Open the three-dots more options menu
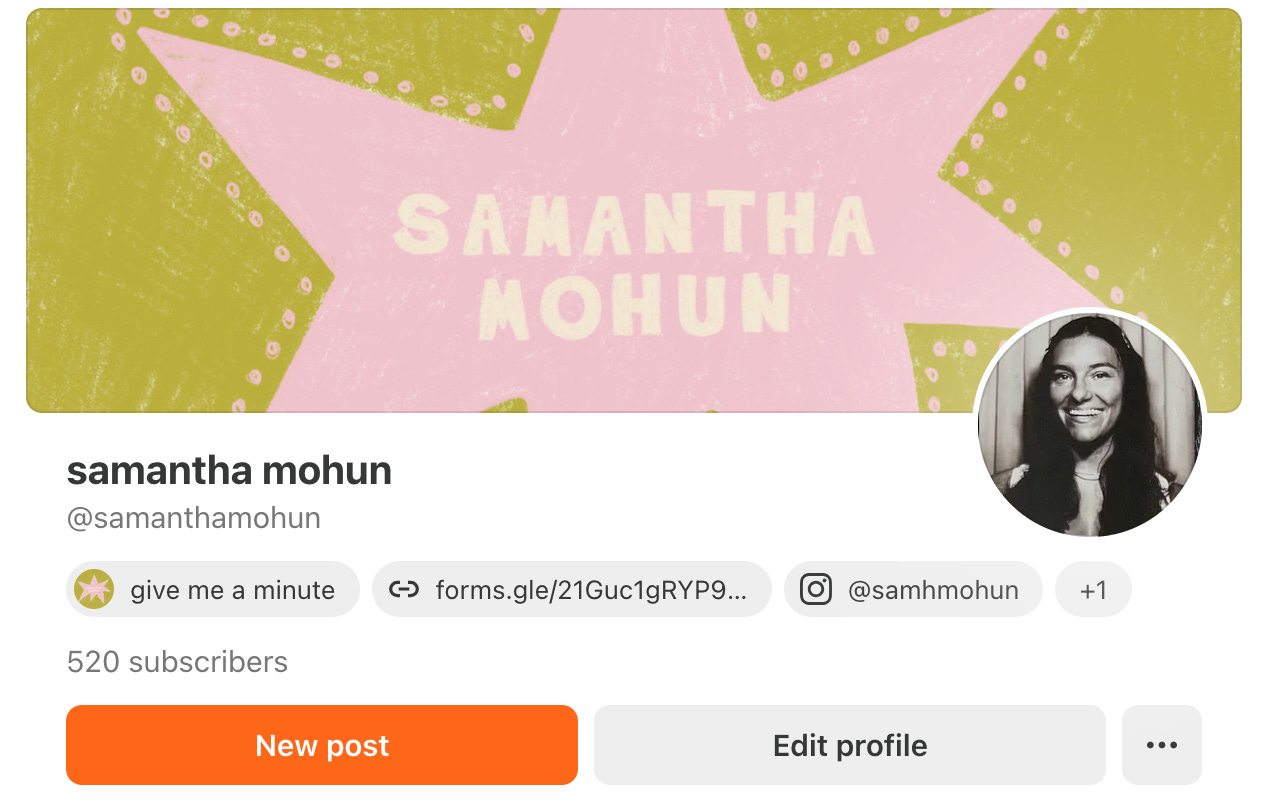Viewport: 1270px width, 810px height. pos(1162,745)
